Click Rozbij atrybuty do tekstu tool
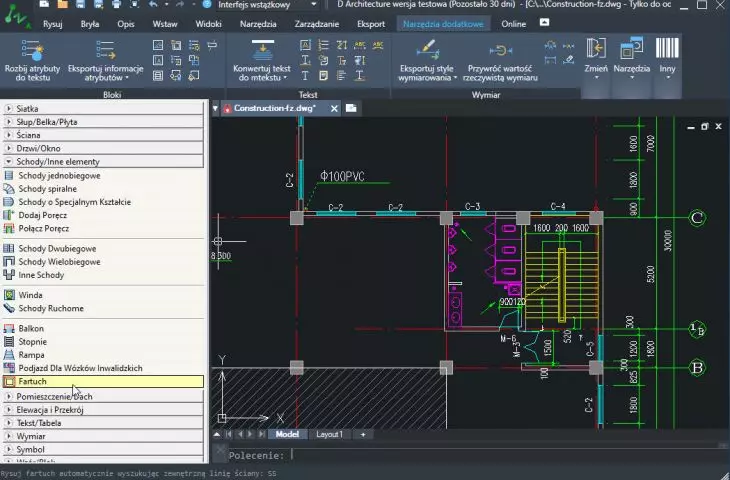Image resolution: width=730 pixels, height=480 pixels. click(32, 61)
